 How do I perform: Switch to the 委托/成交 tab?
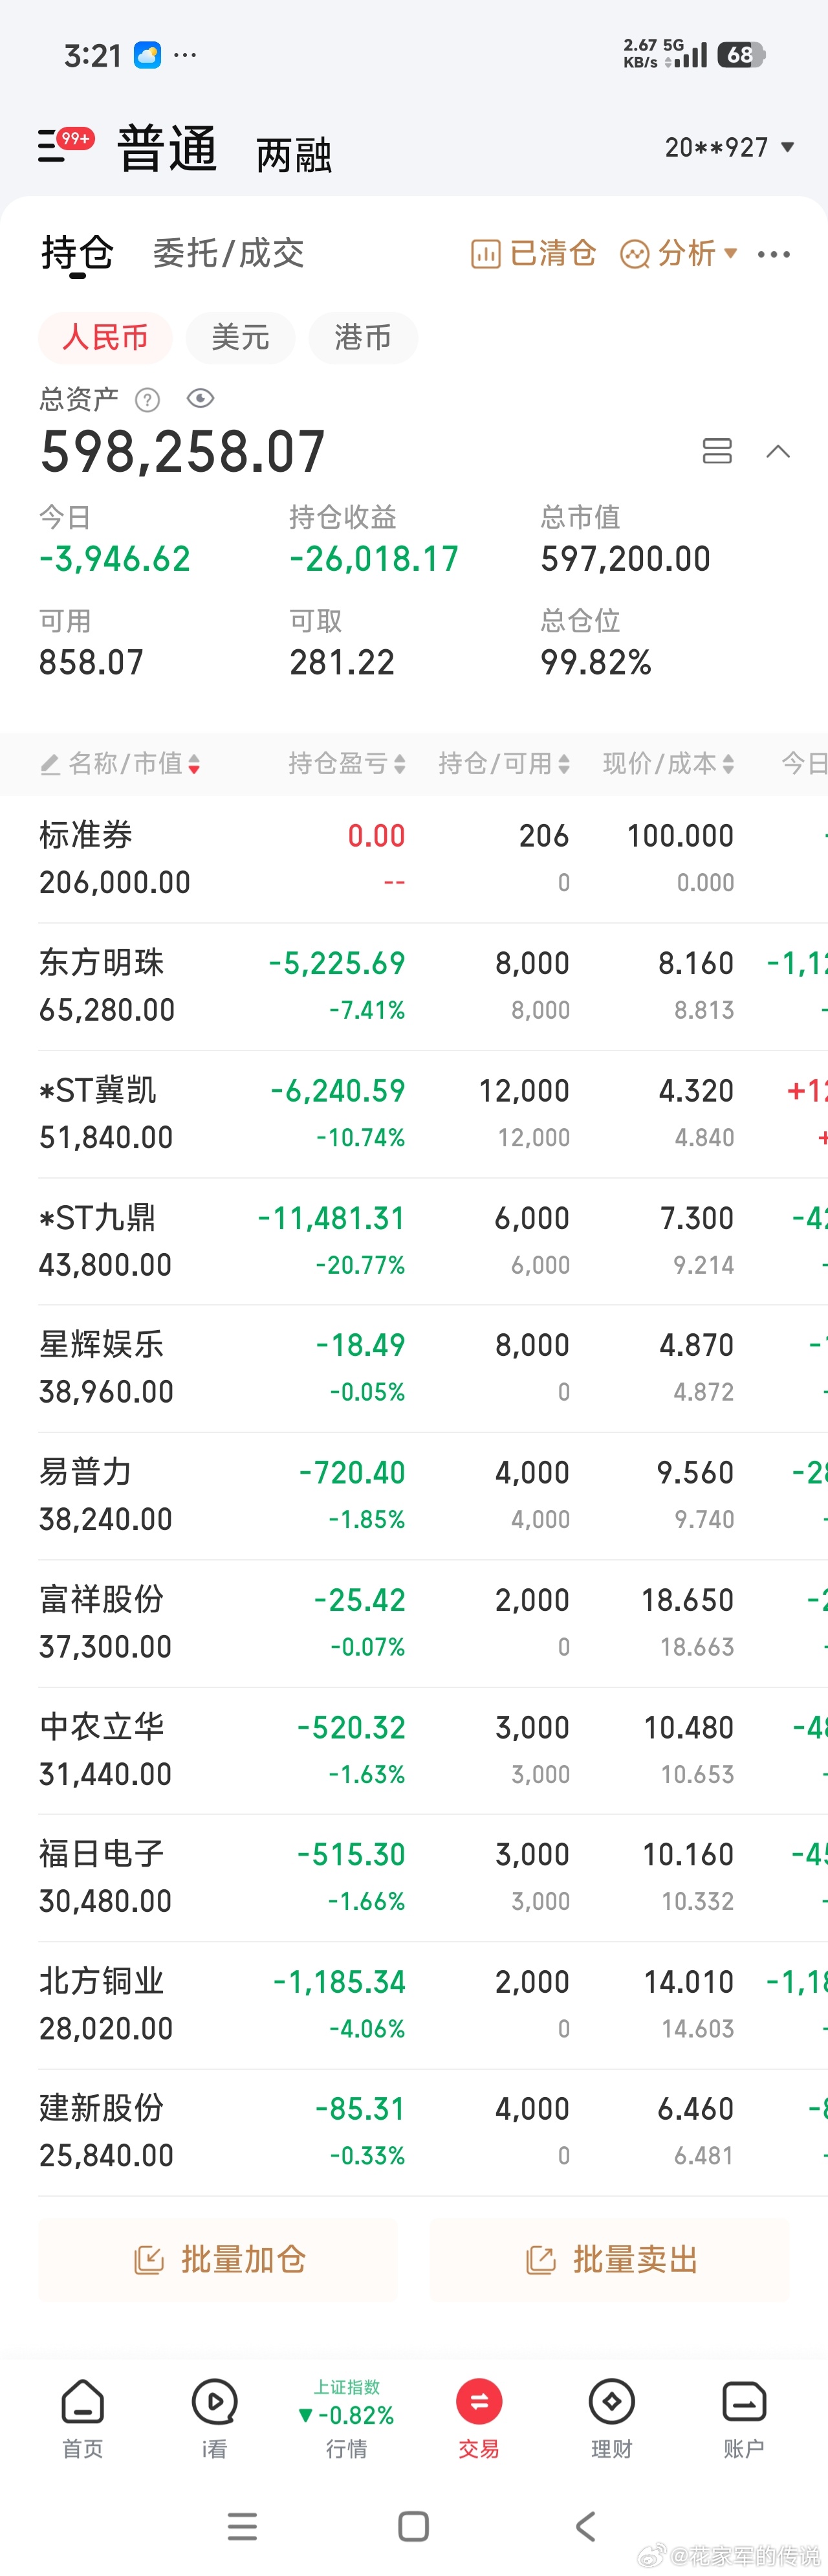(228, 253)
